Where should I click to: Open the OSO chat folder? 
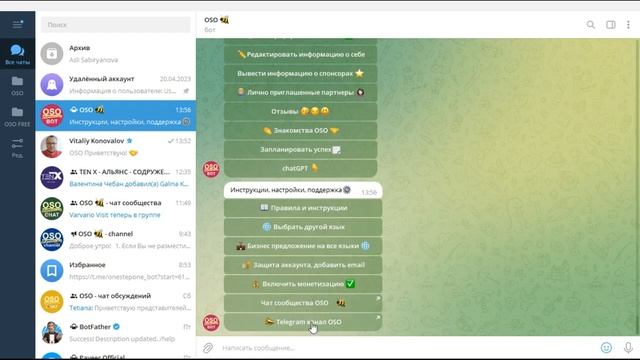tap(17, 85)
